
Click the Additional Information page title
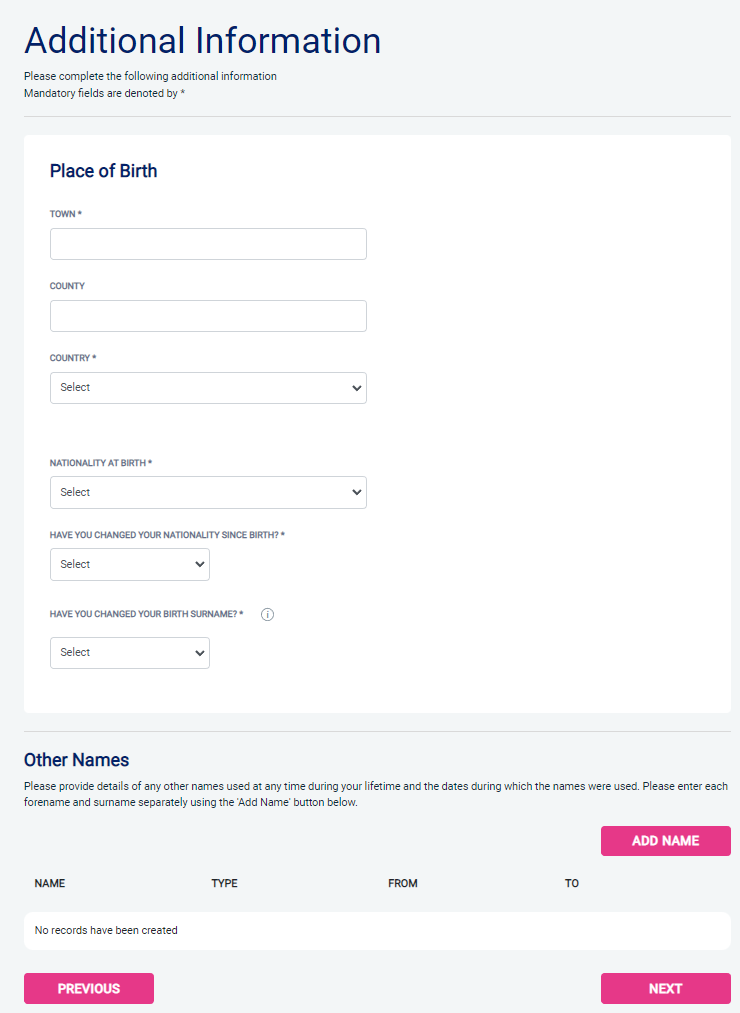click(x=202, y=41)
